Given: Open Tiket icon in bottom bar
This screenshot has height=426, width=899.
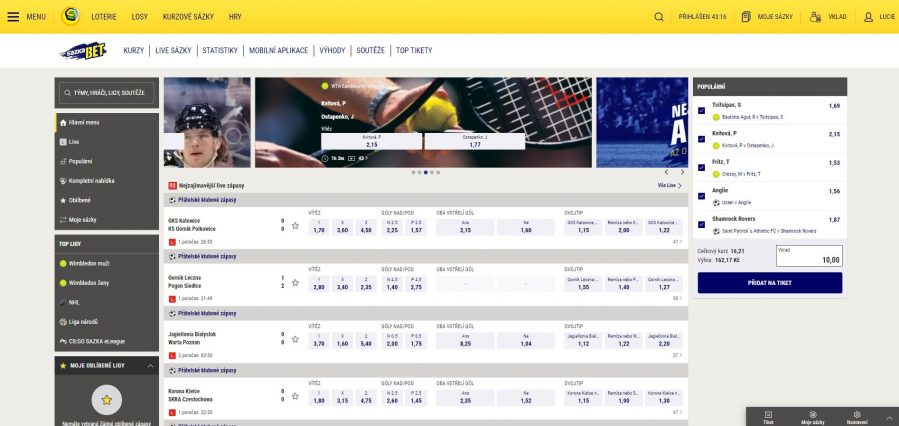Looking at the screenshot, I should tap(768, 414).
